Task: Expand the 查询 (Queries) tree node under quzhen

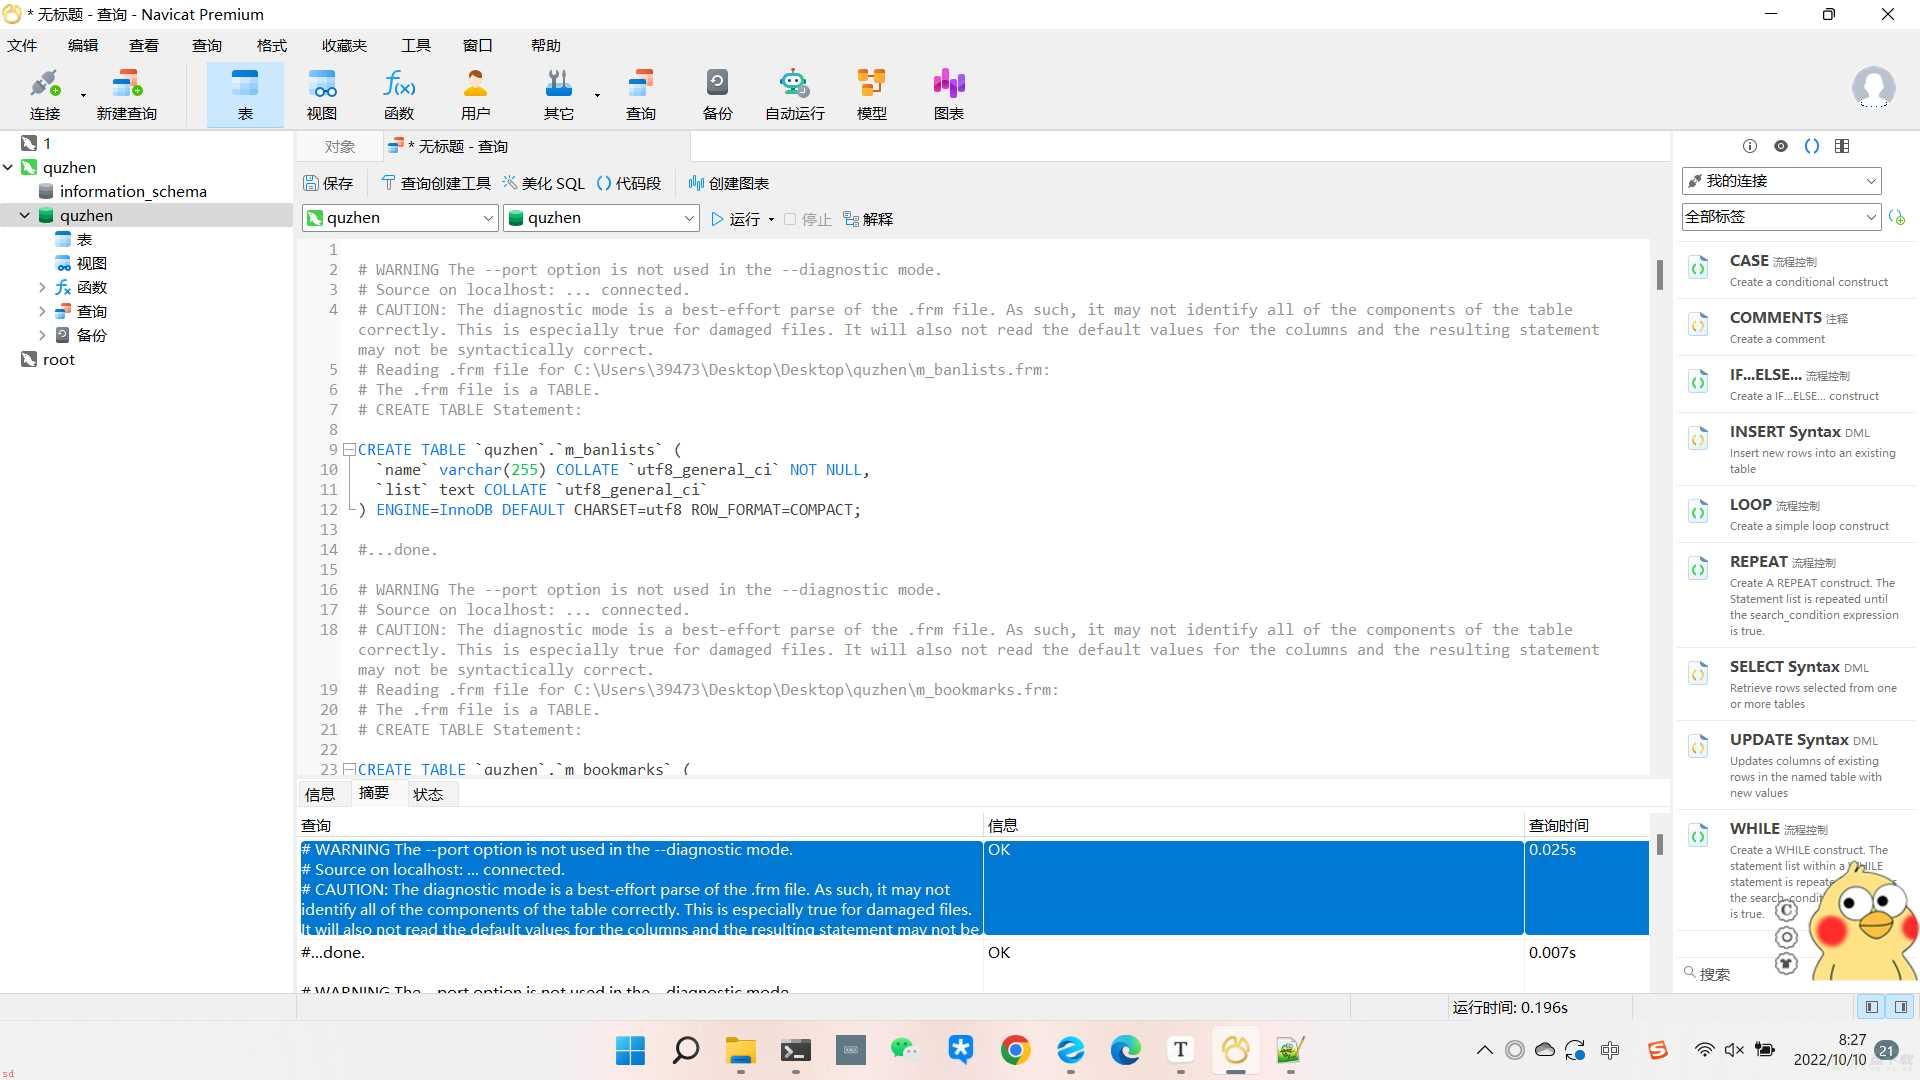Action: [42, 311]
